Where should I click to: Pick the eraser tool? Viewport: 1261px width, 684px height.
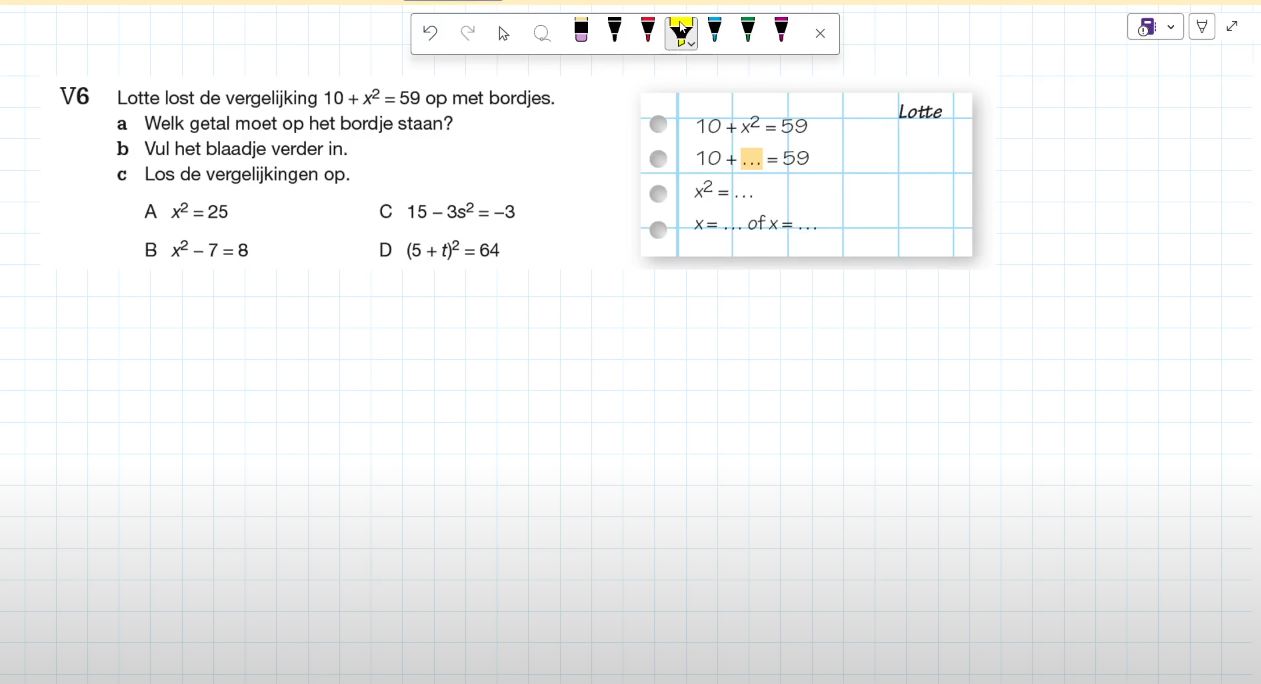click(581, 31)
